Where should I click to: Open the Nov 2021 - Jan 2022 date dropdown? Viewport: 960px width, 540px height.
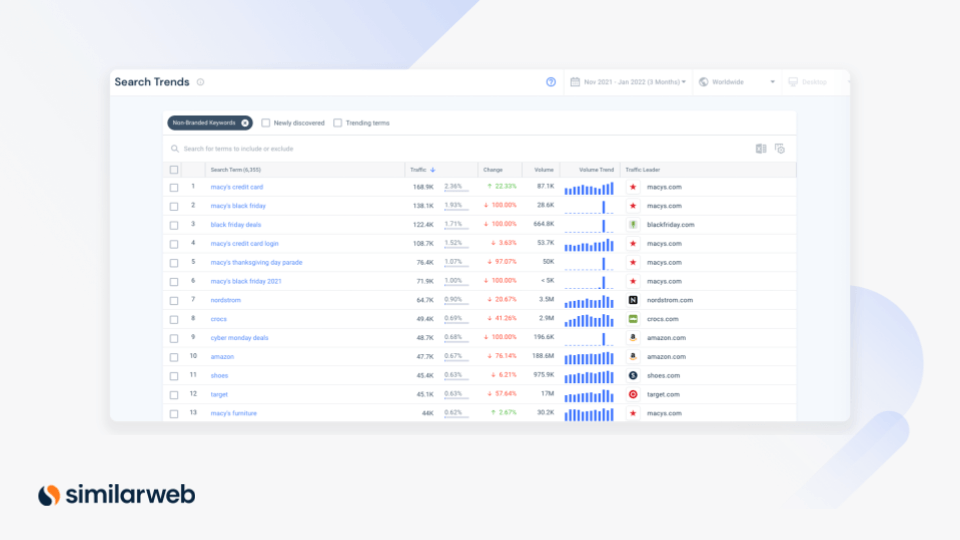(628, 82)
